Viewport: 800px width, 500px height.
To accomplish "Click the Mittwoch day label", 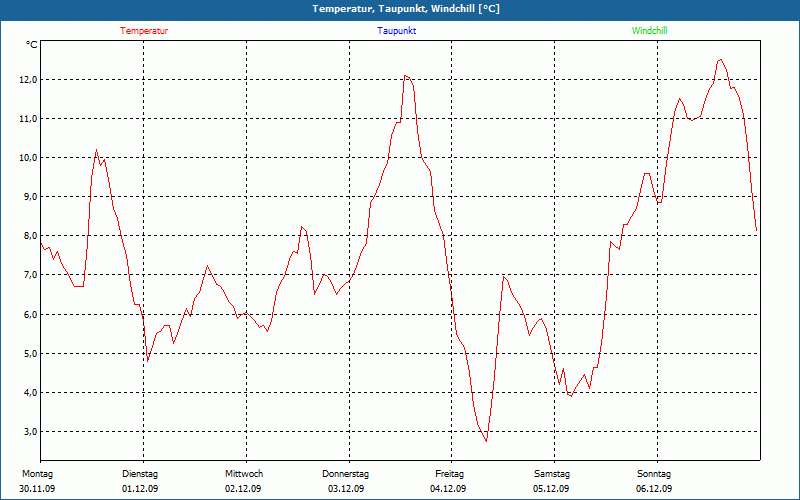I will [244, 474].
